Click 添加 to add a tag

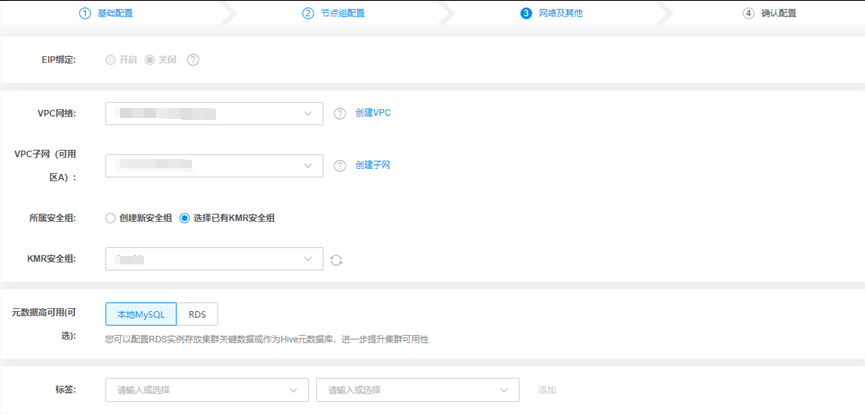coord(546,390)
